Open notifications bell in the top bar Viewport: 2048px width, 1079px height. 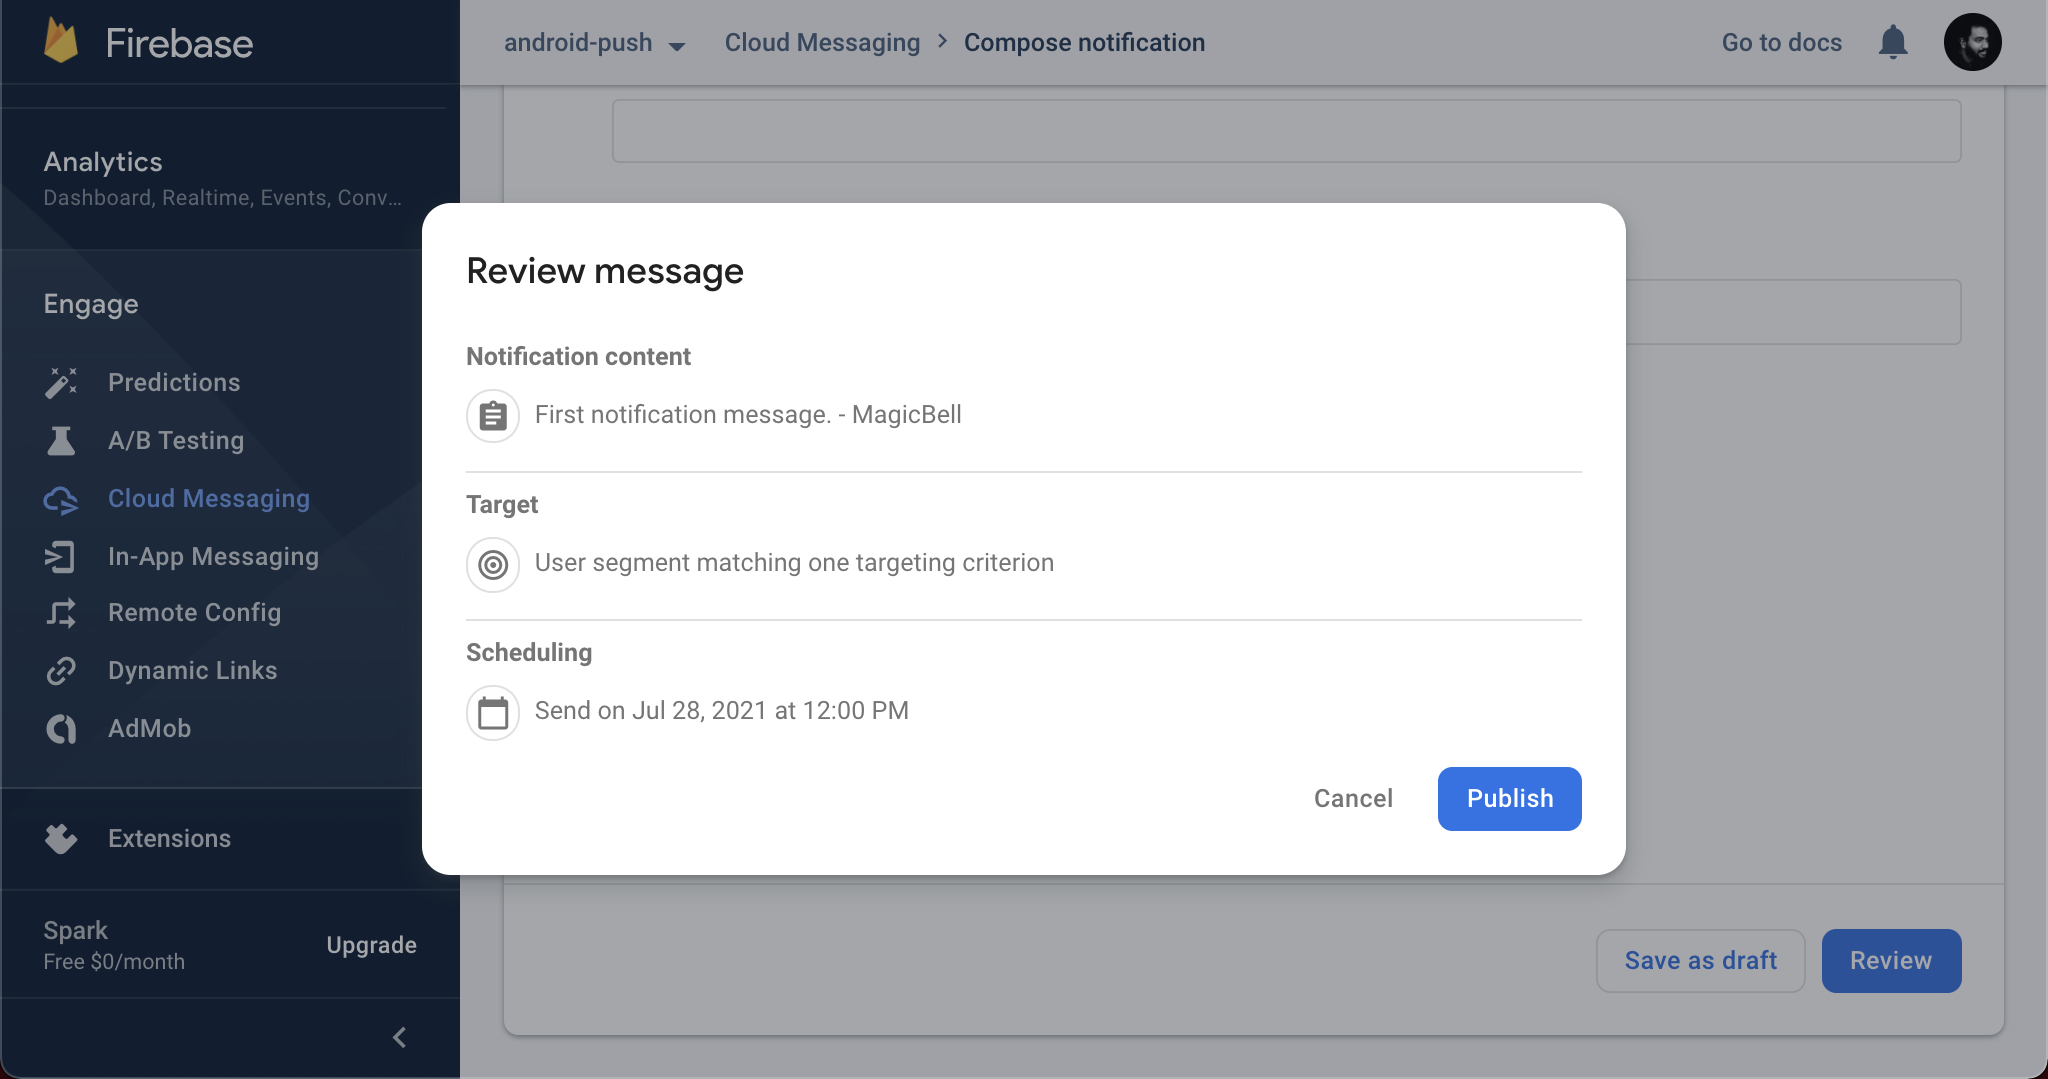(x=1893, y=41)
